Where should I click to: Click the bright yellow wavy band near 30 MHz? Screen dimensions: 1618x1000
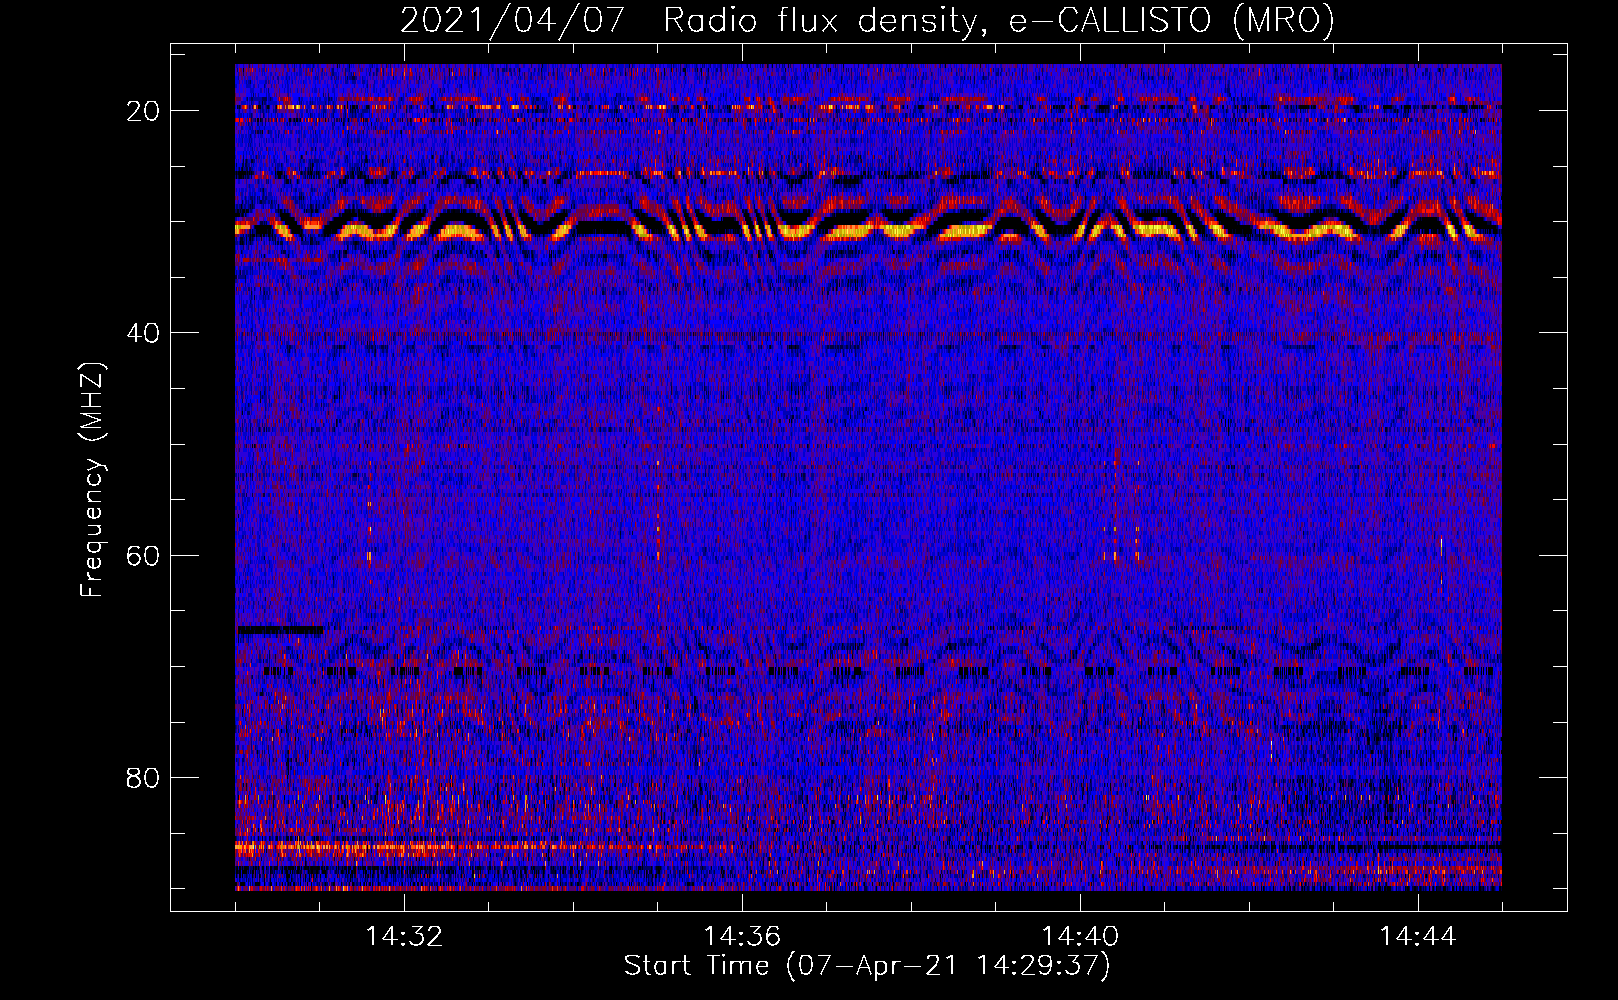coord(868,229)
